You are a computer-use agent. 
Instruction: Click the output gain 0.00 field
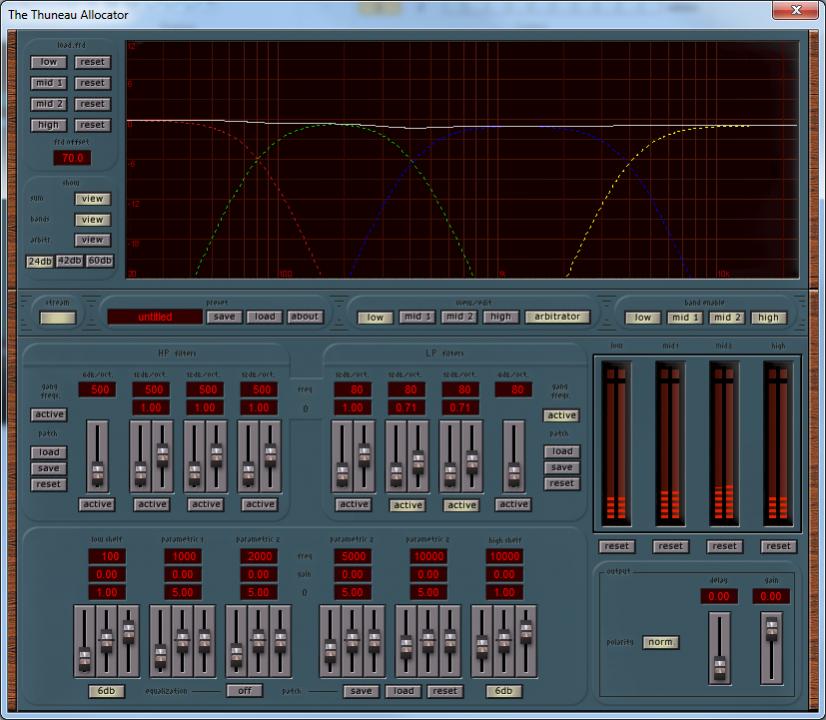coord(771,596)
